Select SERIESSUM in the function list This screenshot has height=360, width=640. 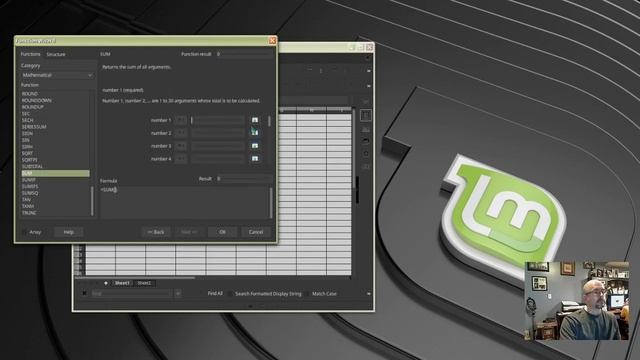(x=34, y=127)
